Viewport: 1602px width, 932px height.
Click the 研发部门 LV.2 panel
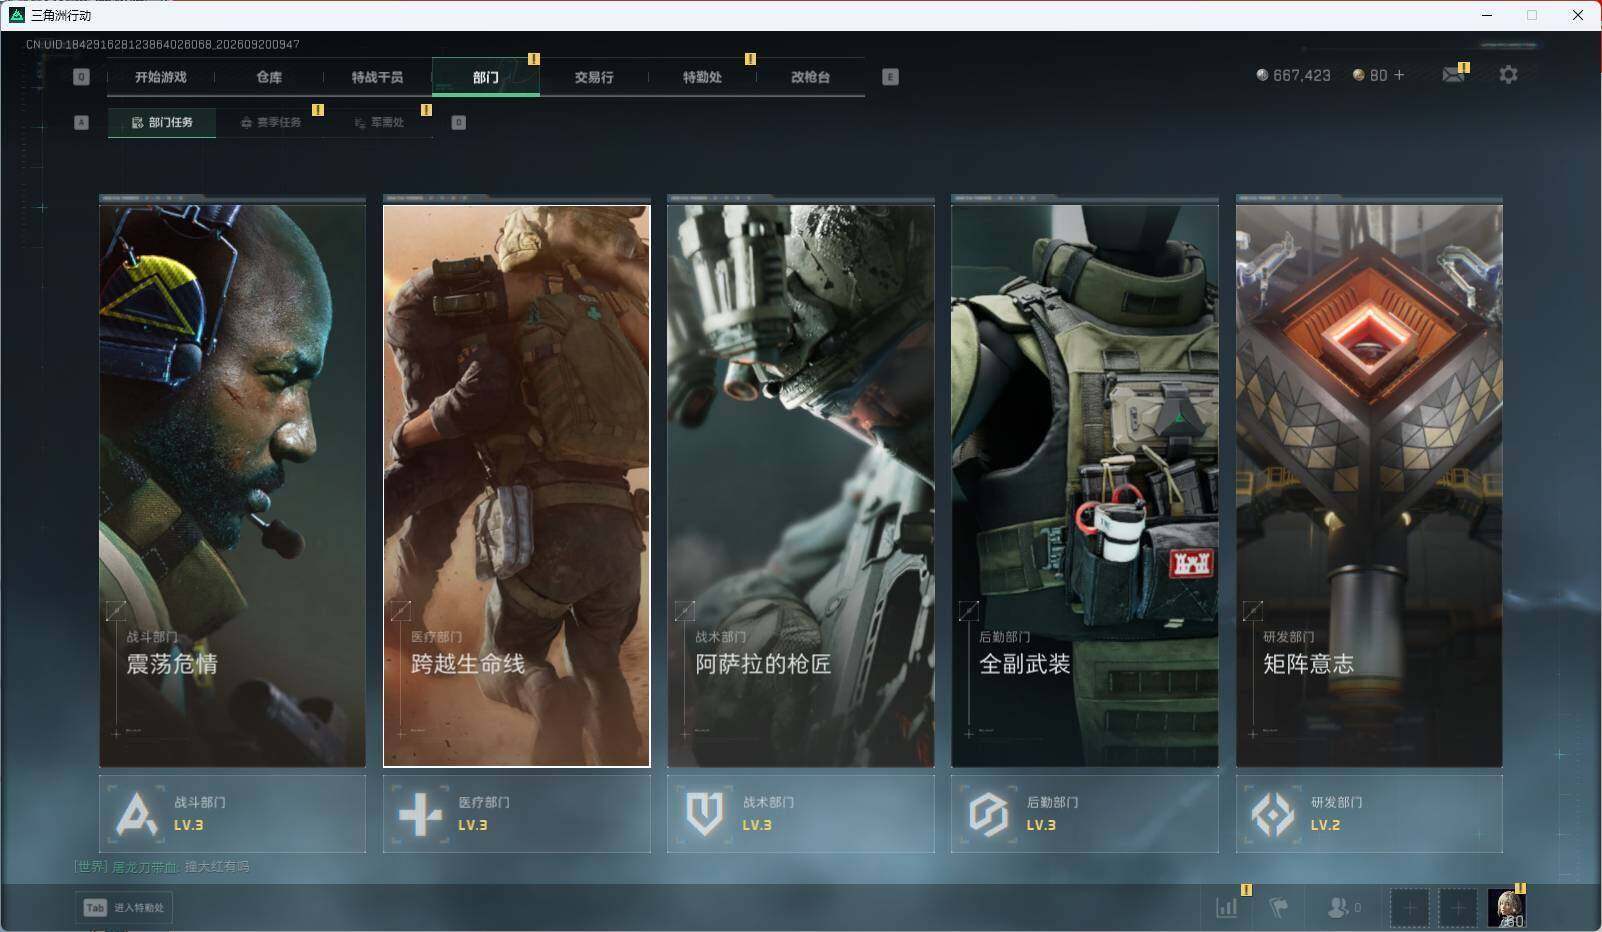1369,814
